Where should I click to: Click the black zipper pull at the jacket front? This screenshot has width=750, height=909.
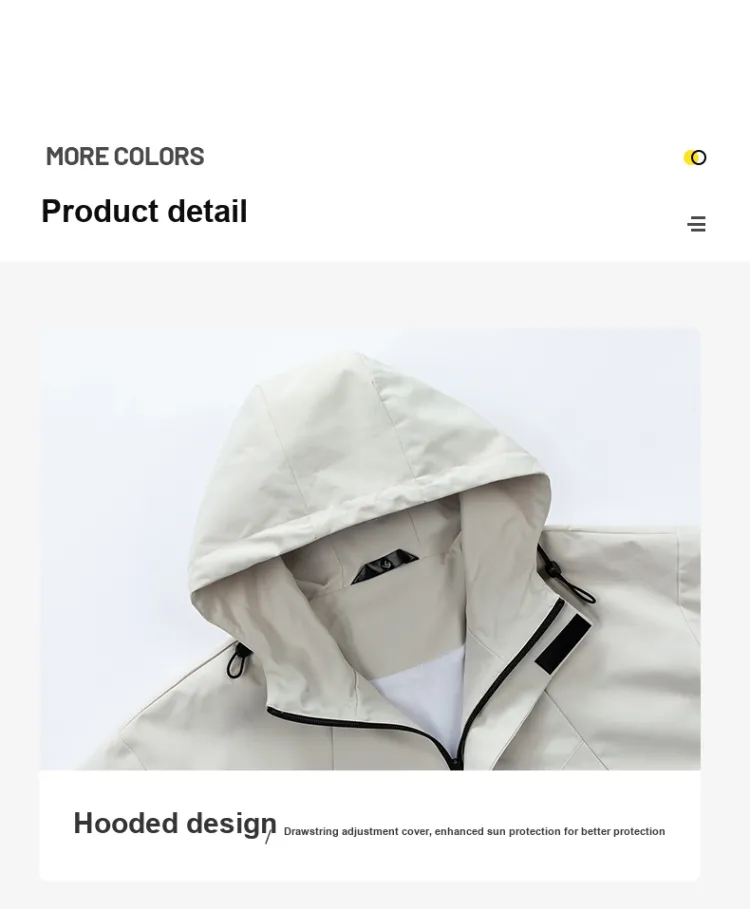456,762
